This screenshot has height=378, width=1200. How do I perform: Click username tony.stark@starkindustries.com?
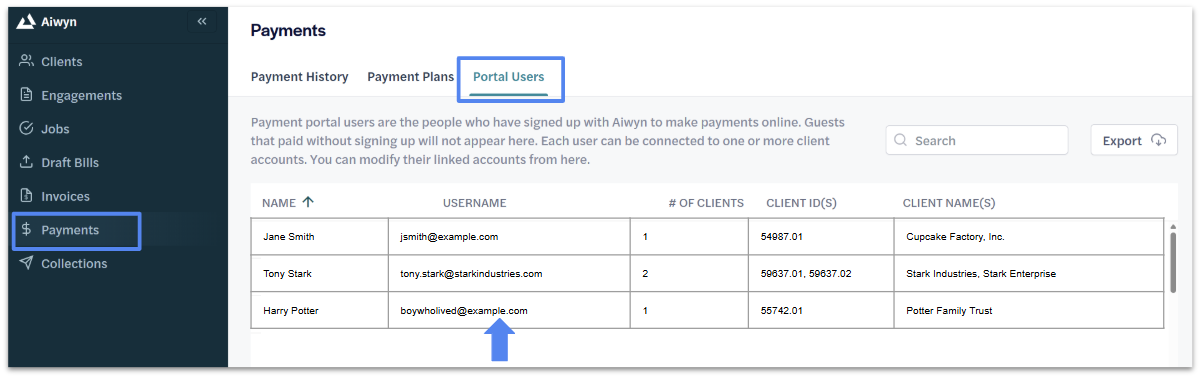(x=471, y=274)
